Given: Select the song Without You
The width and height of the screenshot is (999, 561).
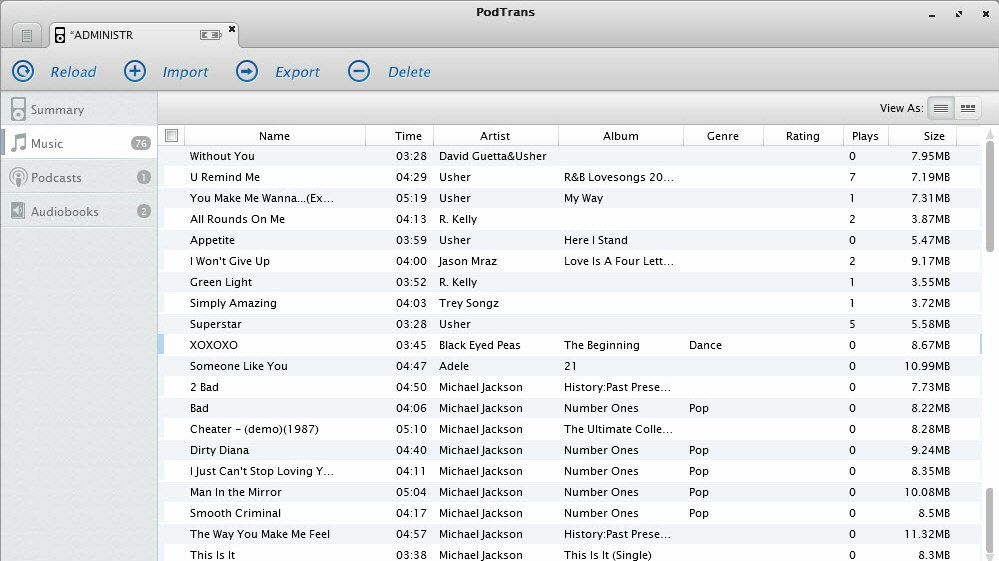Looking at the screenshot, I should tap(222, 156).
